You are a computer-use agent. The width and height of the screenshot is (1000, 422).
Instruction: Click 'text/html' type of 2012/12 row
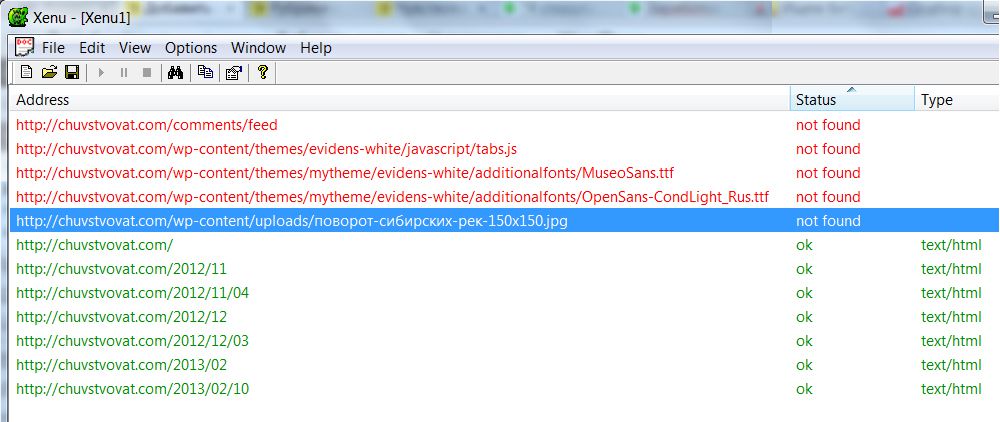click(x=951, y=317)
